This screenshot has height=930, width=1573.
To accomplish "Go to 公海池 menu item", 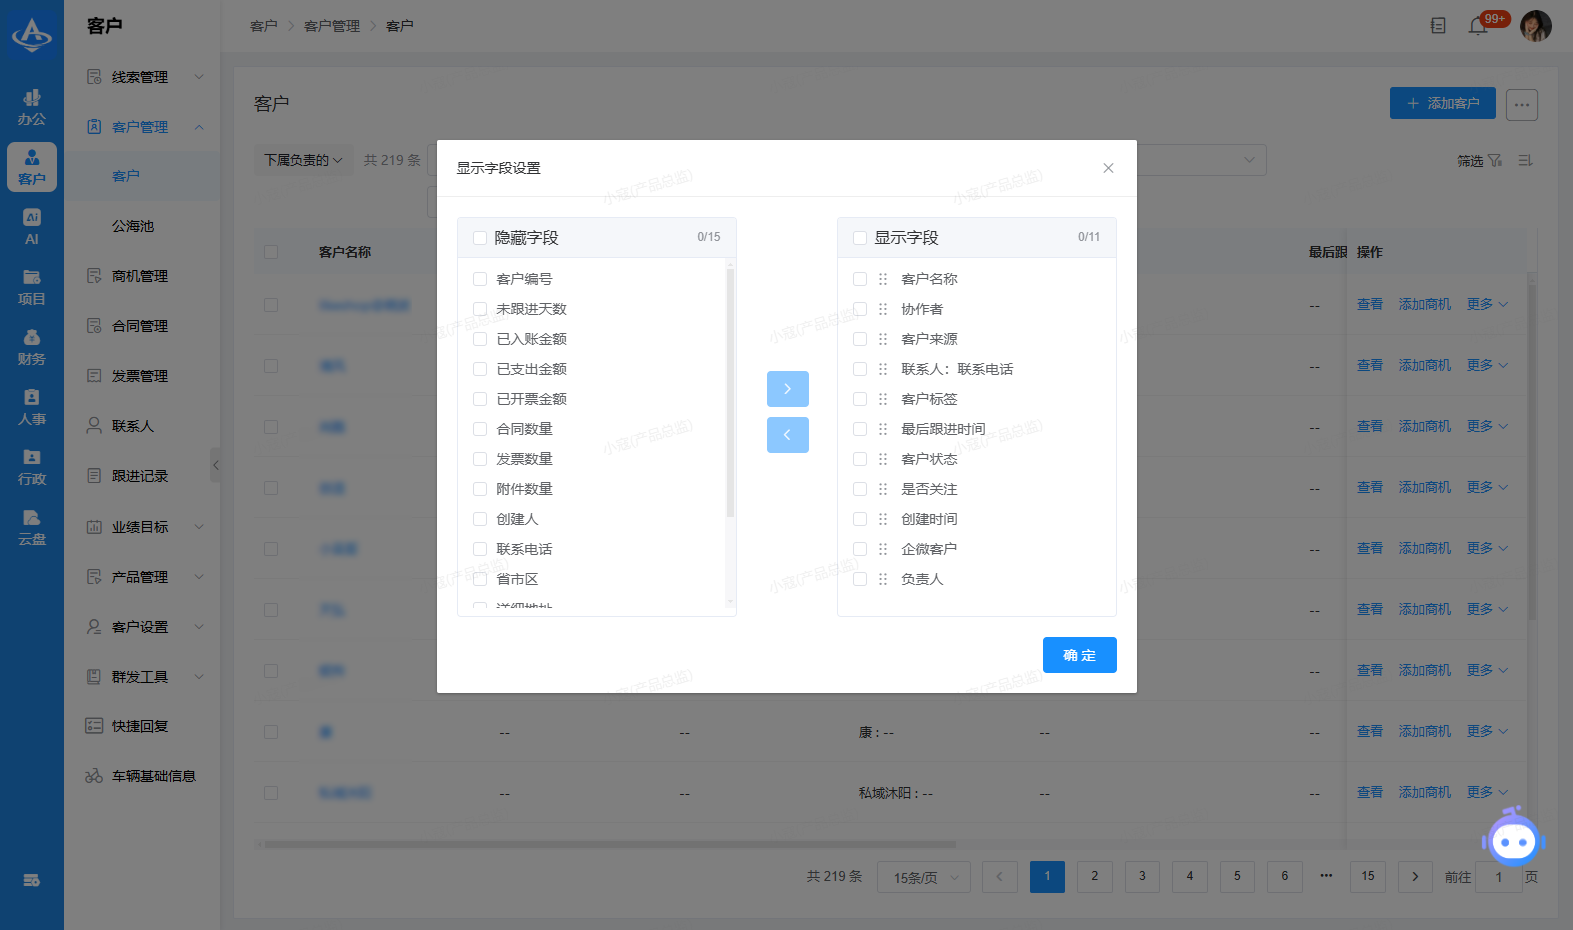I will (133, 226).
